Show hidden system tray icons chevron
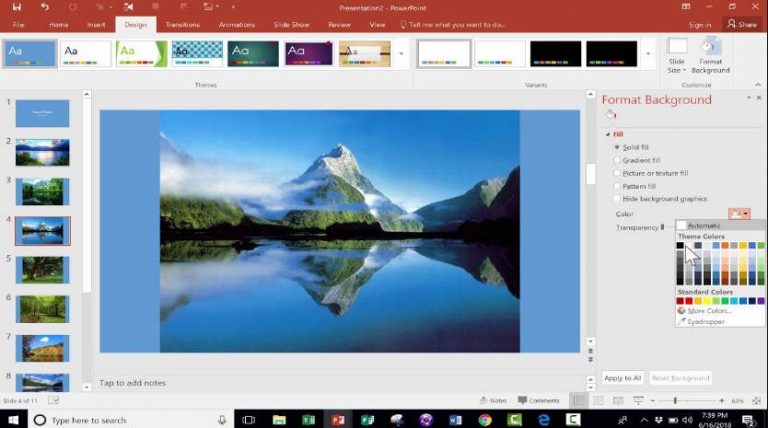The height and width of the screenshot is (428, 768). (x=644, y=420)
